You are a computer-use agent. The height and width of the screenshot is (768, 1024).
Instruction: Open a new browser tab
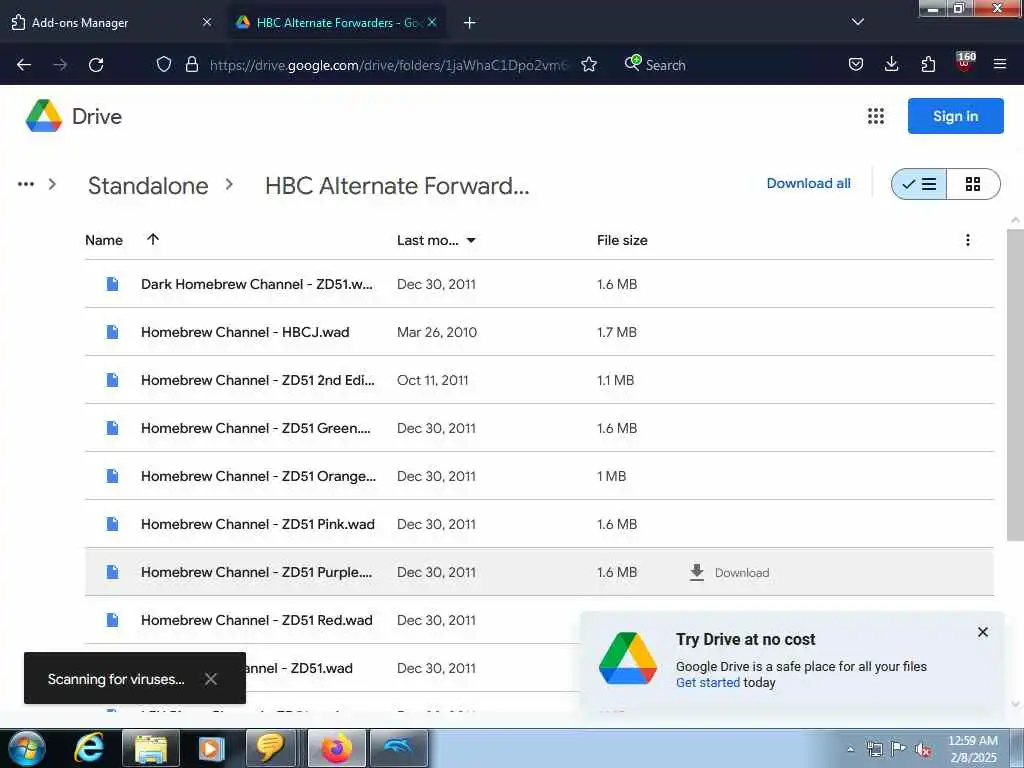coord(469,23)
